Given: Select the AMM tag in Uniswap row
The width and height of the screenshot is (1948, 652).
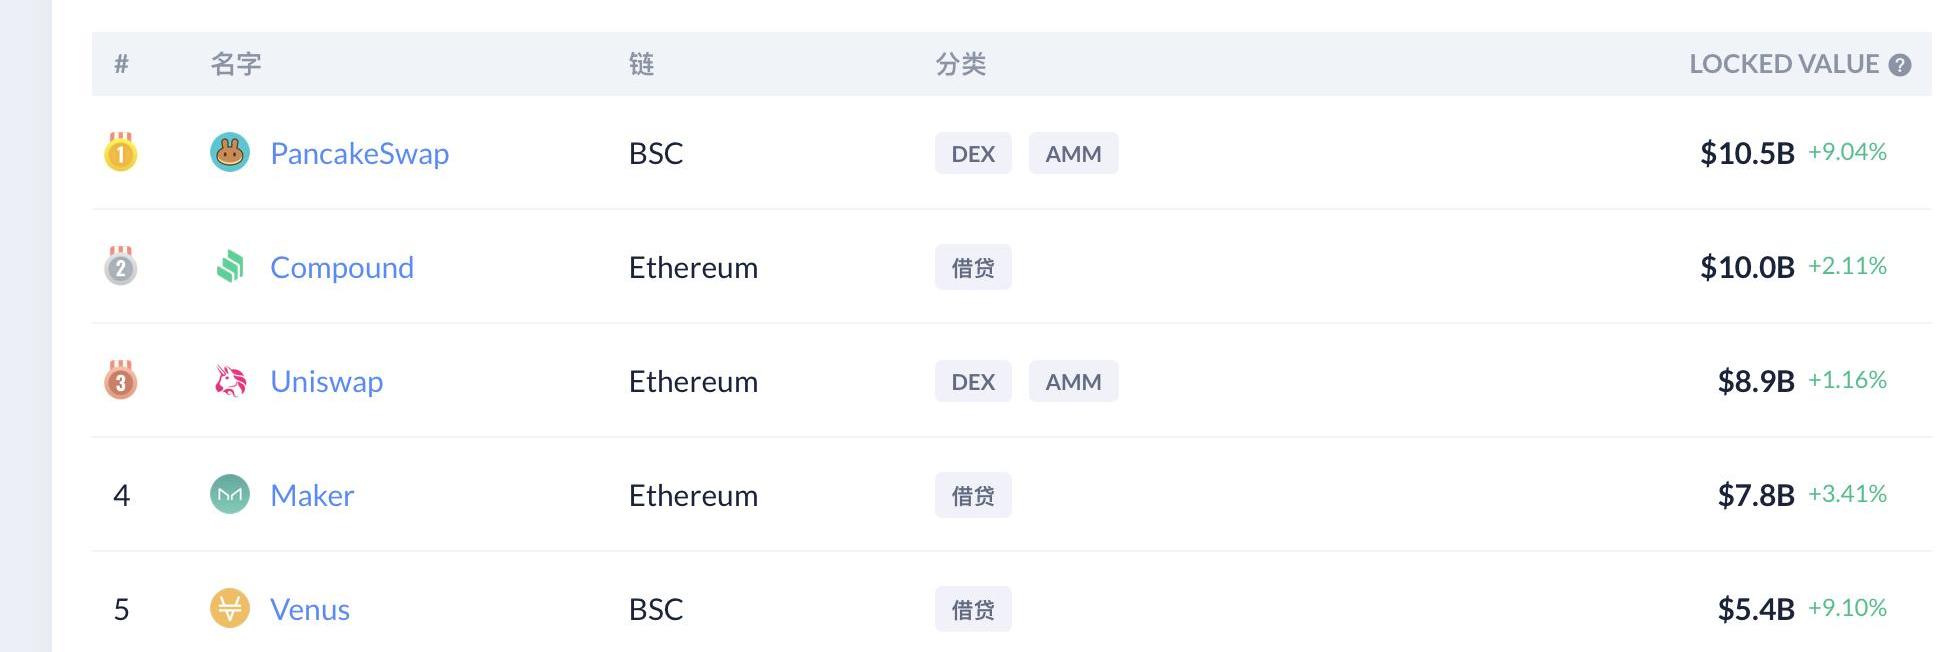Looking at the screenshot, I should (x=1073, y=381).
